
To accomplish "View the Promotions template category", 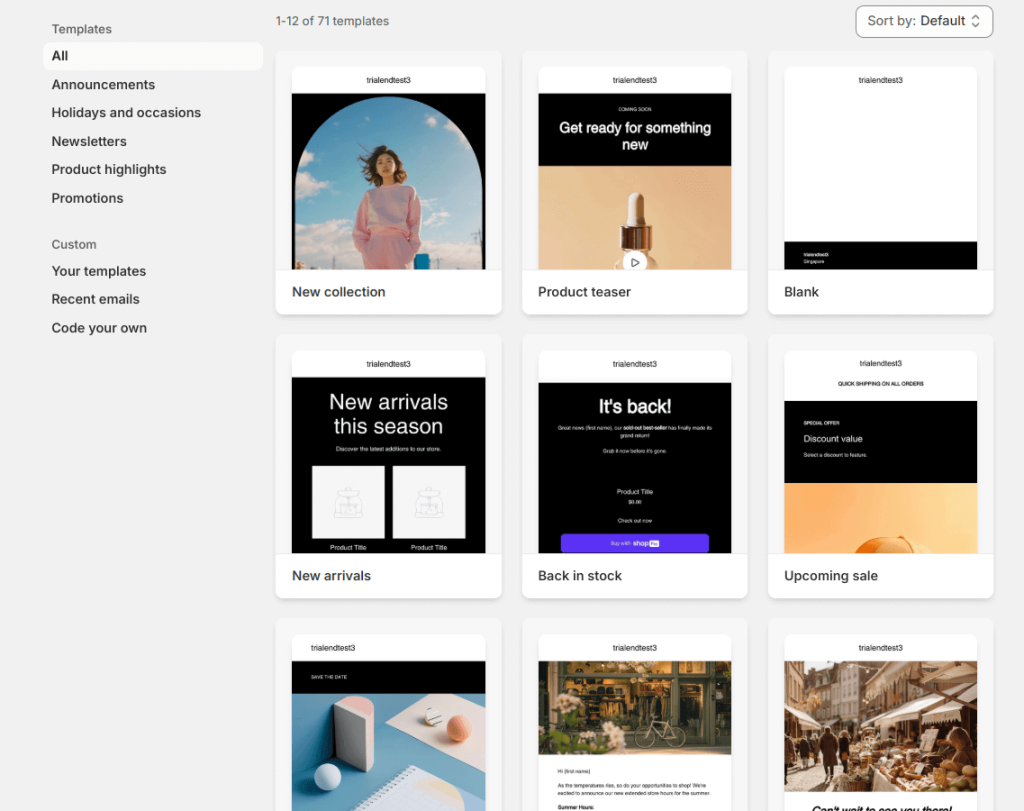I will coord(88,199).
